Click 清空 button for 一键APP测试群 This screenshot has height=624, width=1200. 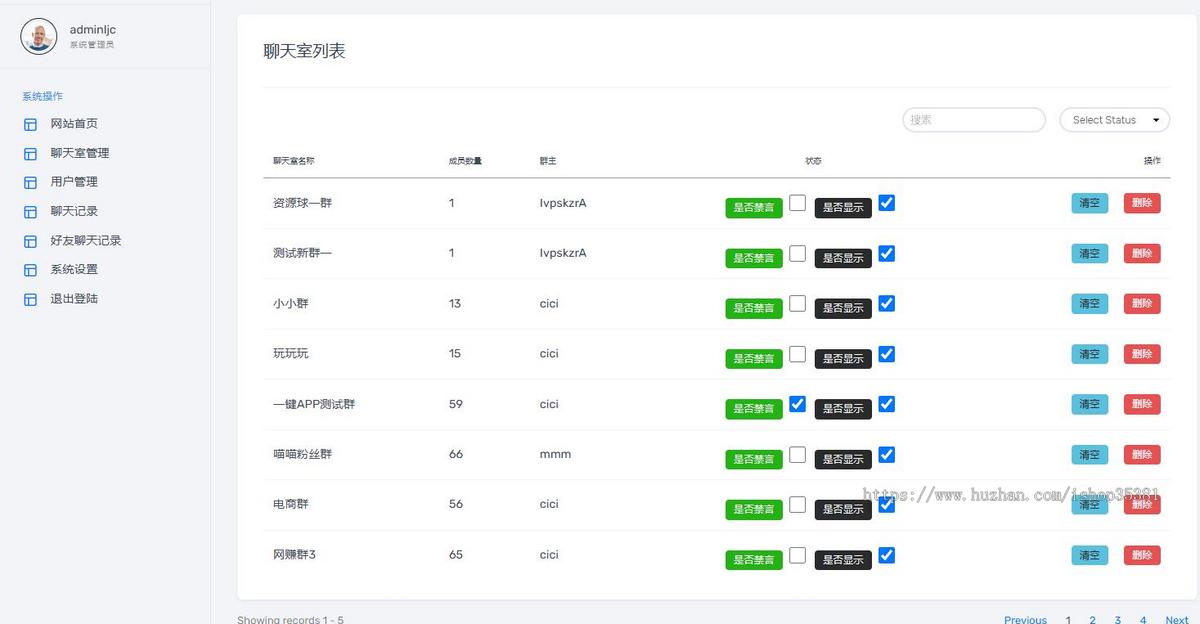(x=1089, y=404)
